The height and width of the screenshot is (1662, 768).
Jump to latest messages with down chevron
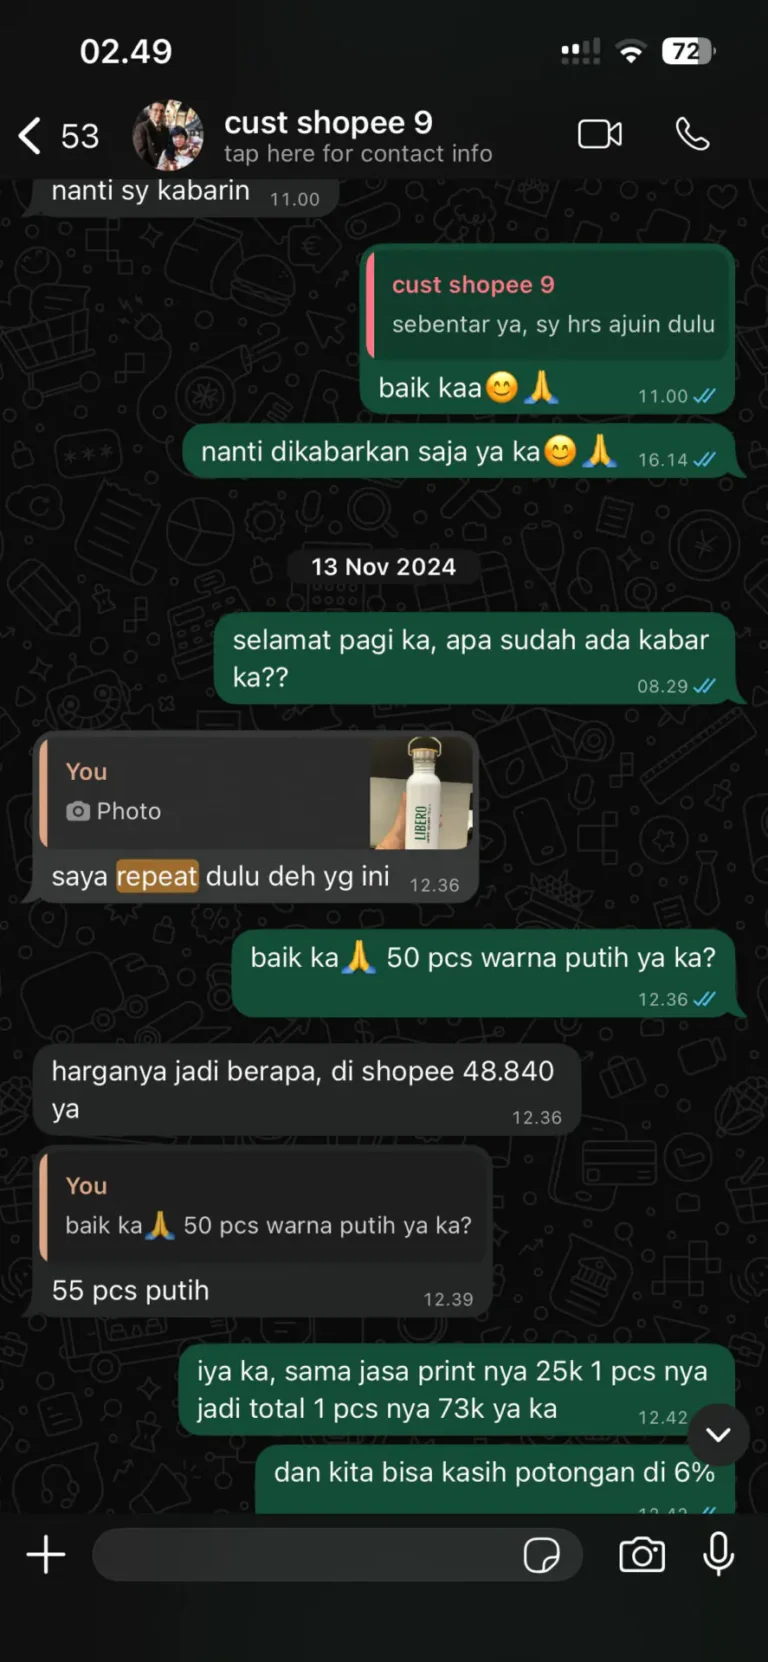[718, 1435]
